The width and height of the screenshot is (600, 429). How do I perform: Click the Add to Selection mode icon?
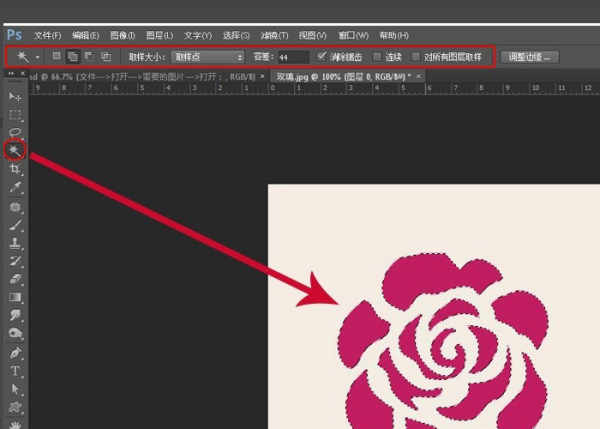pyautogui.click(x=73, y=57)
